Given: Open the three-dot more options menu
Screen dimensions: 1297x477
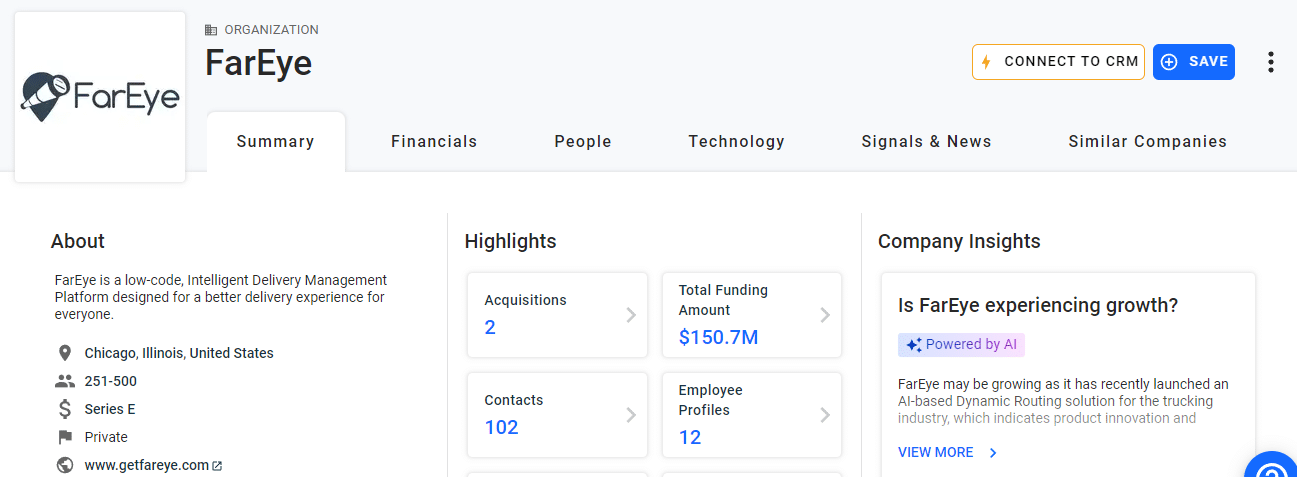Looking at the screenshot, I should point(1270,62).
